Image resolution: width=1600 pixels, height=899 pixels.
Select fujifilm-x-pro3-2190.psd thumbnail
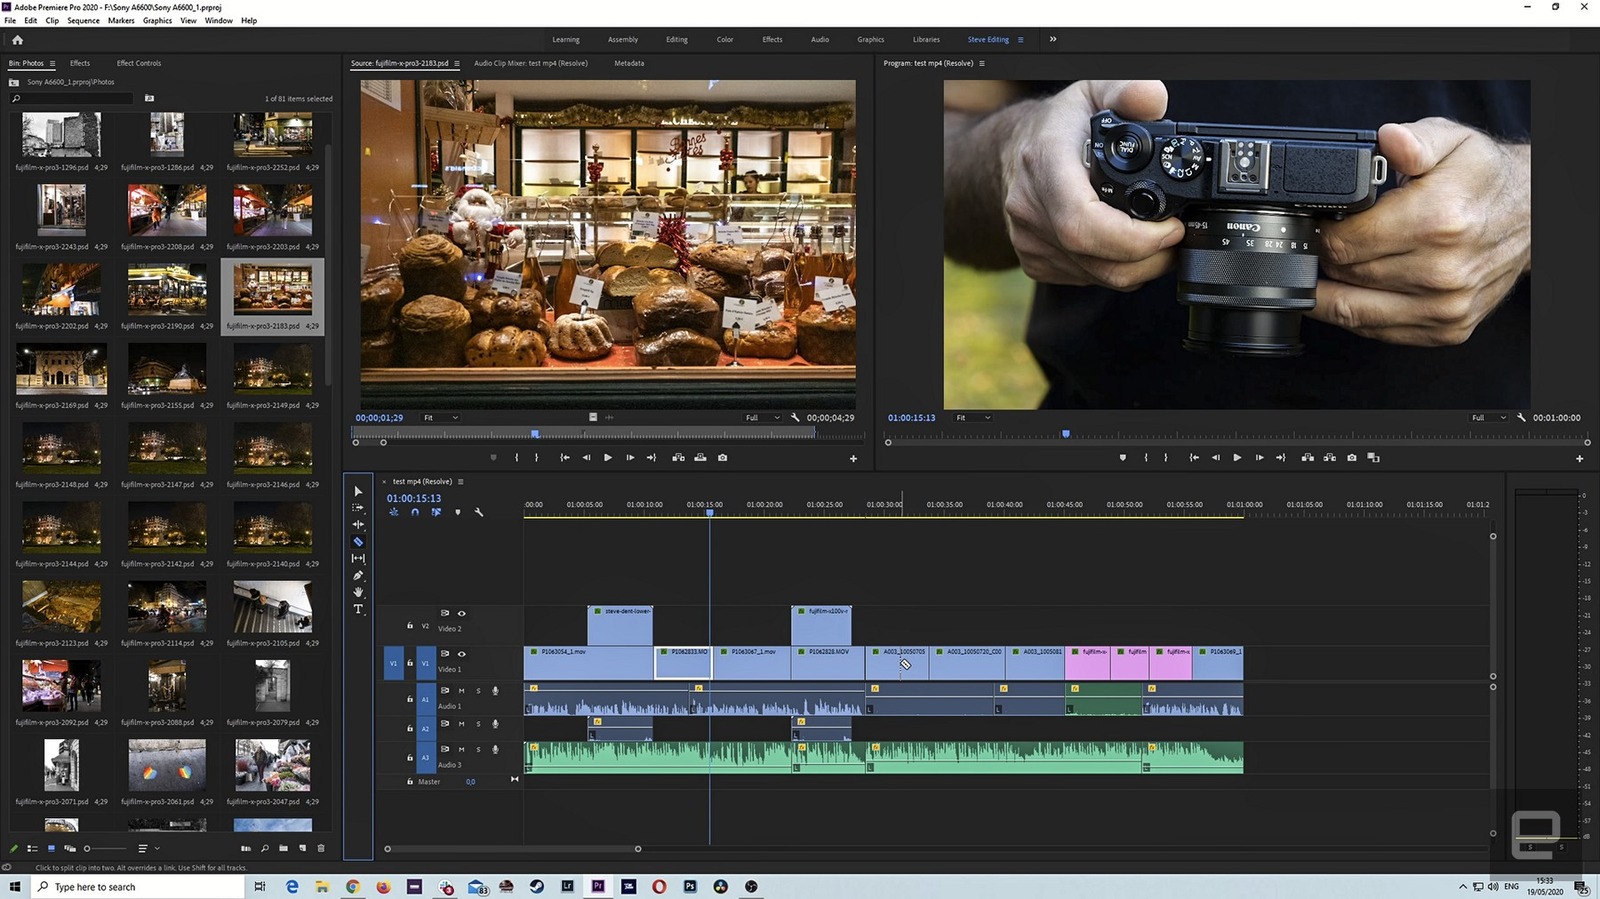coord(167,290)
